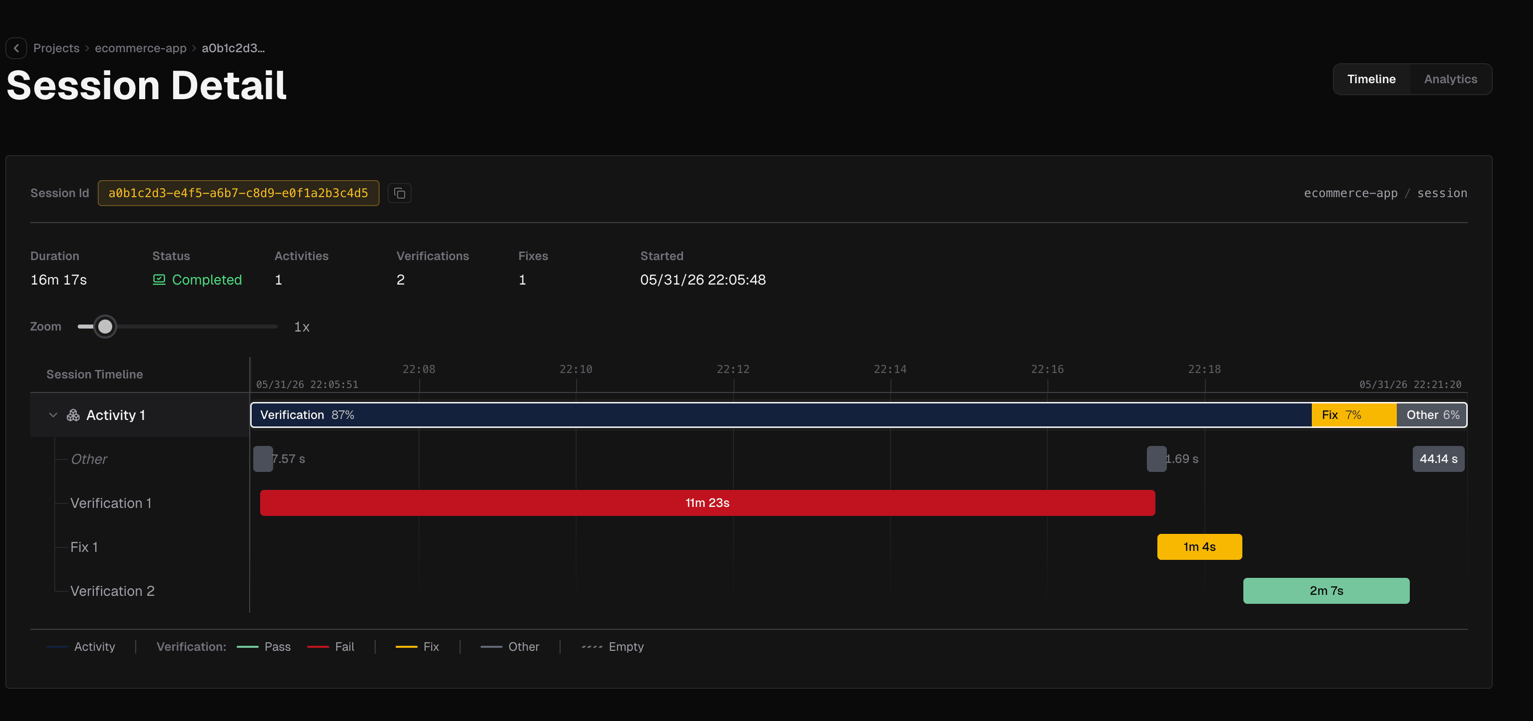Select the red 11m 23s Verification 1 bar
Image resolution: width=1533 pixels, height=721 pixels.
tap(707, 503)
